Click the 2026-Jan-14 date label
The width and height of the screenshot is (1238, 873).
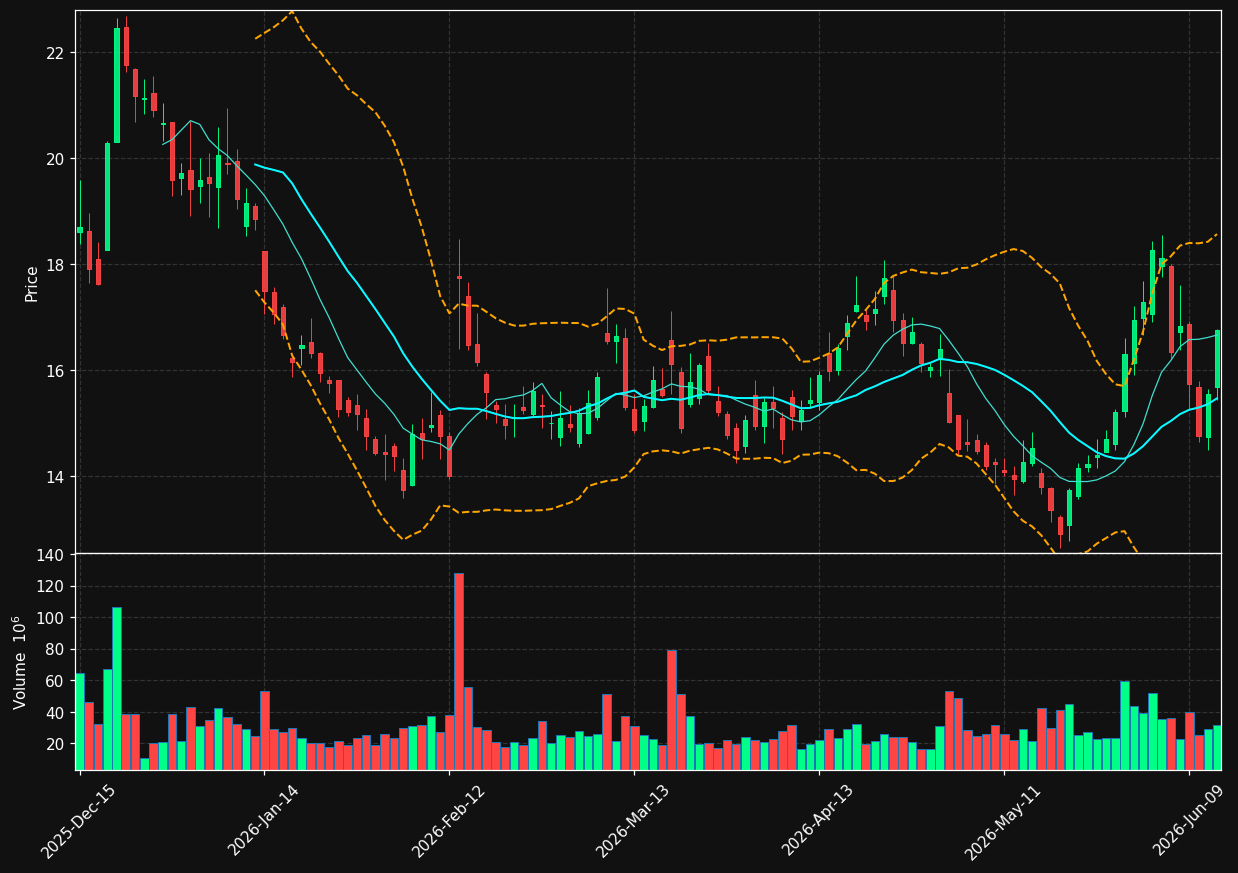(x=264, y=821)
